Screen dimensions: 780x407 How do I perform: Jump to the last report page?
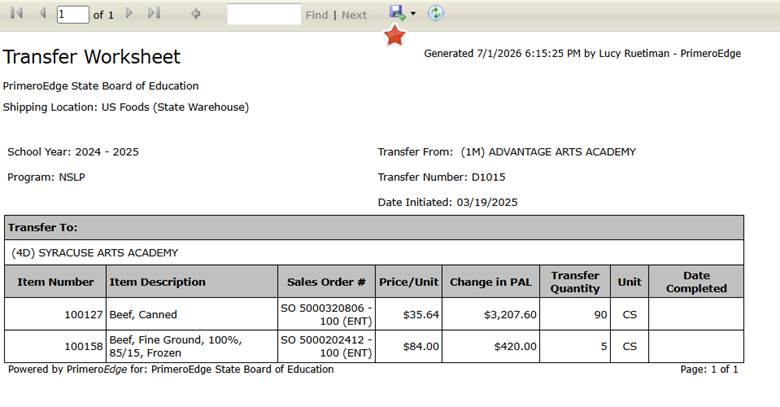pyautogui.click(x=154, y=13)
